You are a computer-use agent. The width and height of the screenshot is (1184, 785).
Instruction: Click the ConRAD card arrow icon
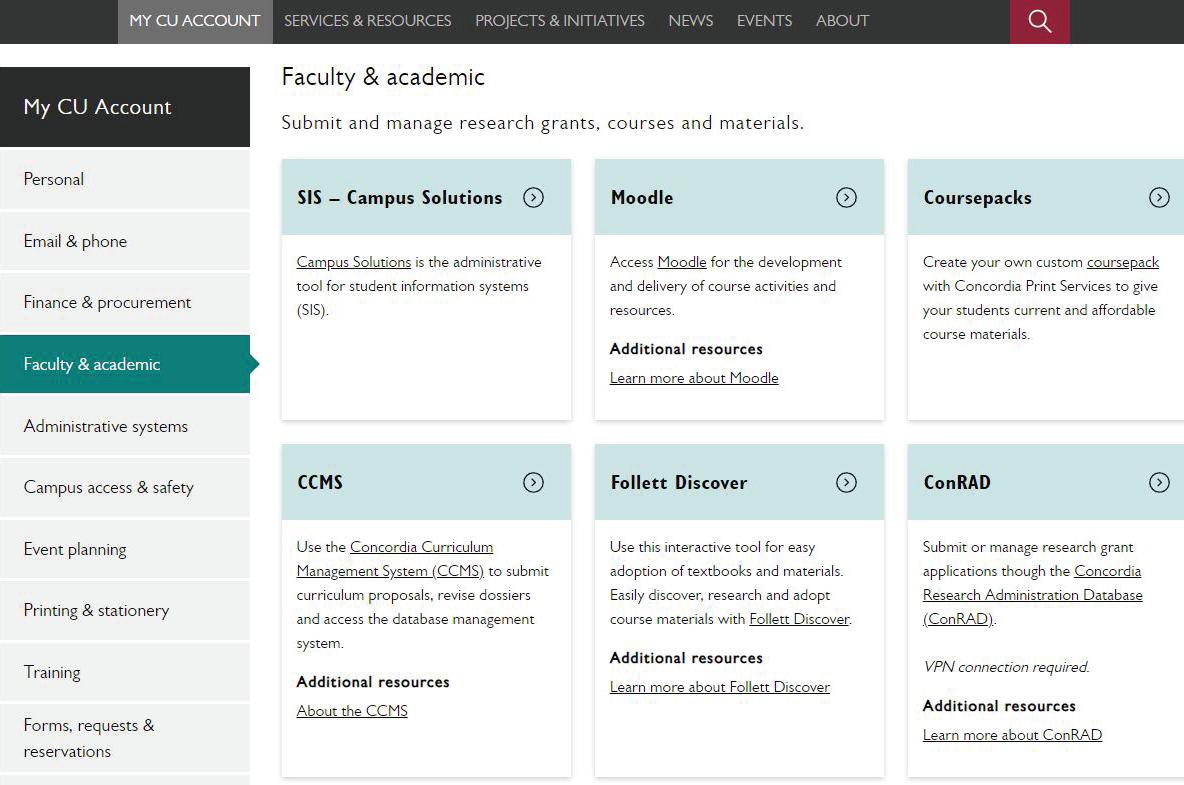coord(1159,482)
